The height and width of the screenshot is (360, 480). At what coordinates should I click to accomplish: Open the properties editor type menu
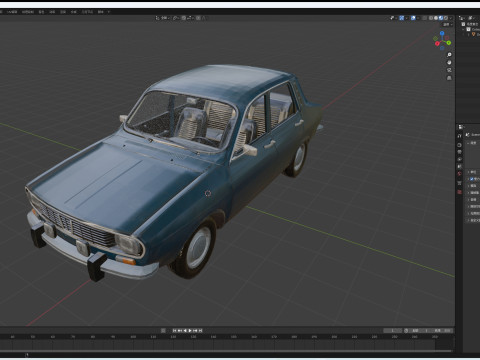point(461,127)
